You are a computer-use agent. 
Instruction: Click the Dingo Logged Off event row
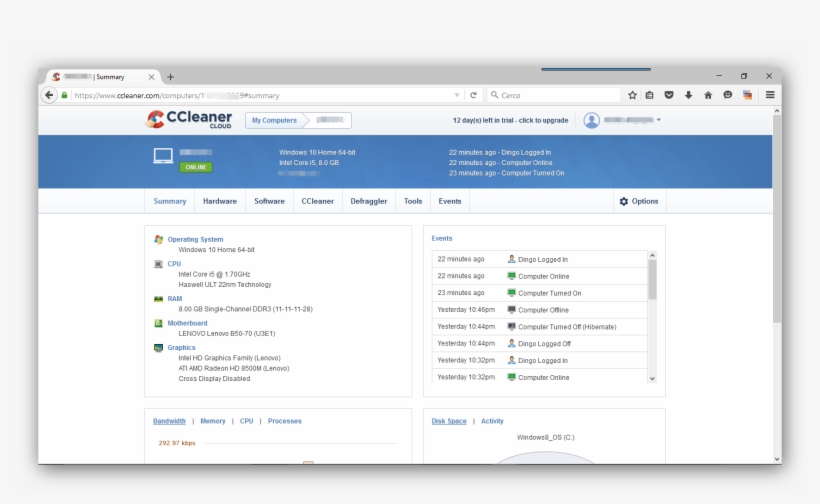click(x=540, y=343)
